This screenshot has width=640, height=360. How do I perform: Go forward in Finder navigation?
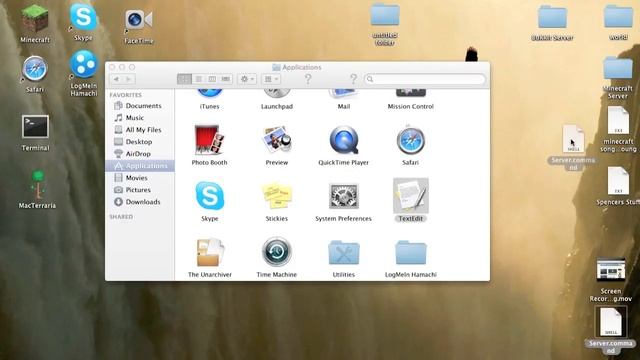pyautogui.click(x=129, y=79)
